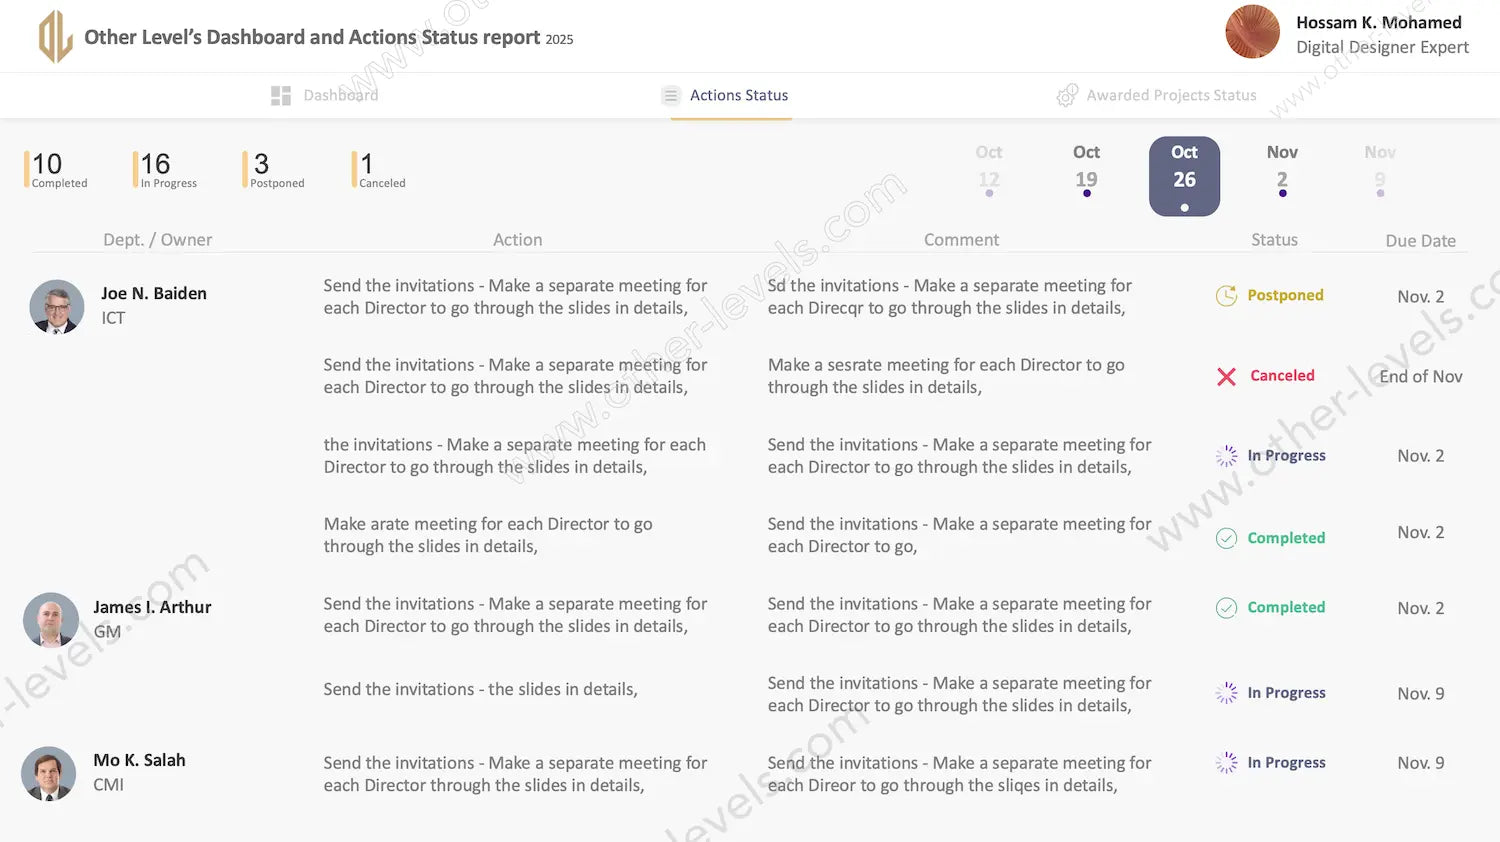Jump to the Nov 2 date
The width and height of the screenshot is (1500, 842).
coord(1282,169)
